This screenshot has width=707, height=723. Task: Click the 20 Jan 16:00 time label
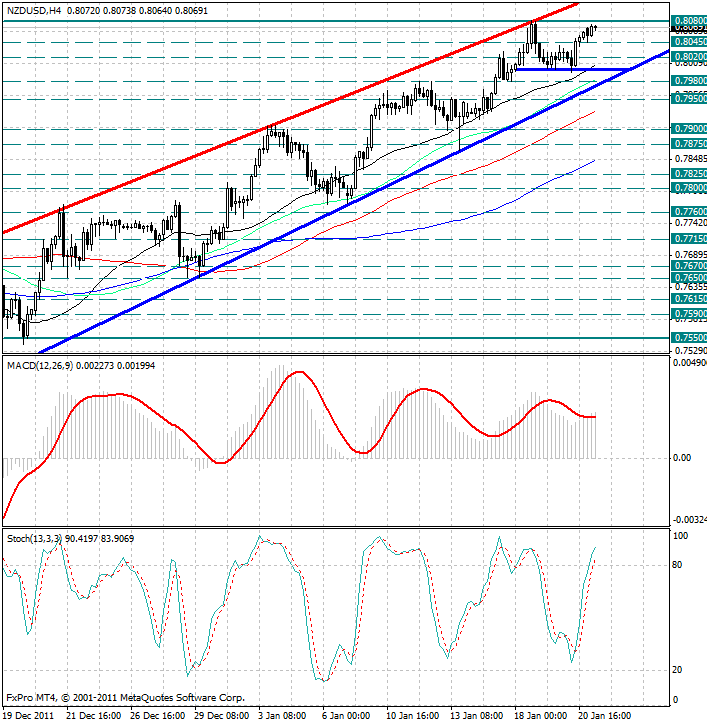(605, 716)
